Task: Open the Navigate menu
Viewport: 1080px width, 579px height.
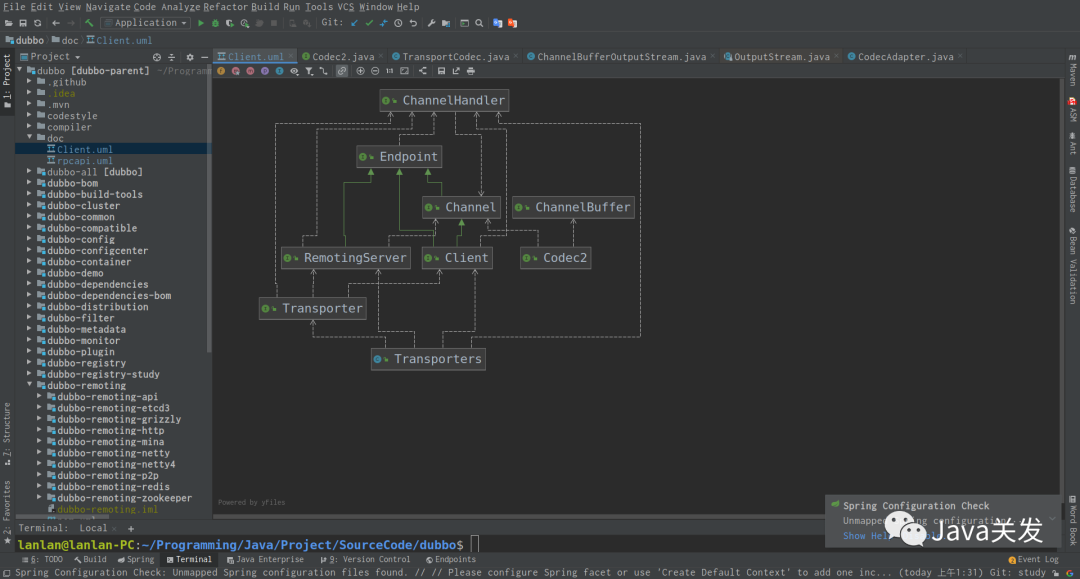Action: (x=107, y=7)
